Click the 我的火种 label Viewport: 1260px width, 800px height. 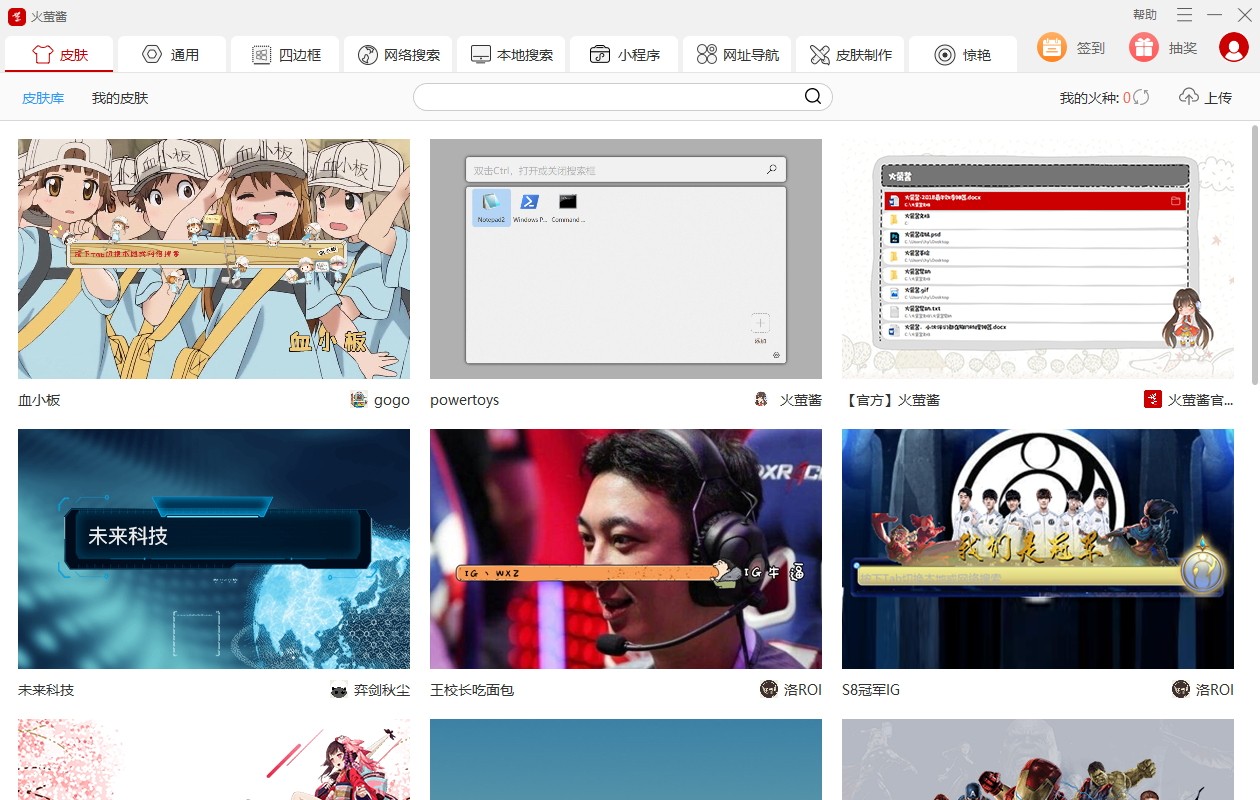(1089, 98)
